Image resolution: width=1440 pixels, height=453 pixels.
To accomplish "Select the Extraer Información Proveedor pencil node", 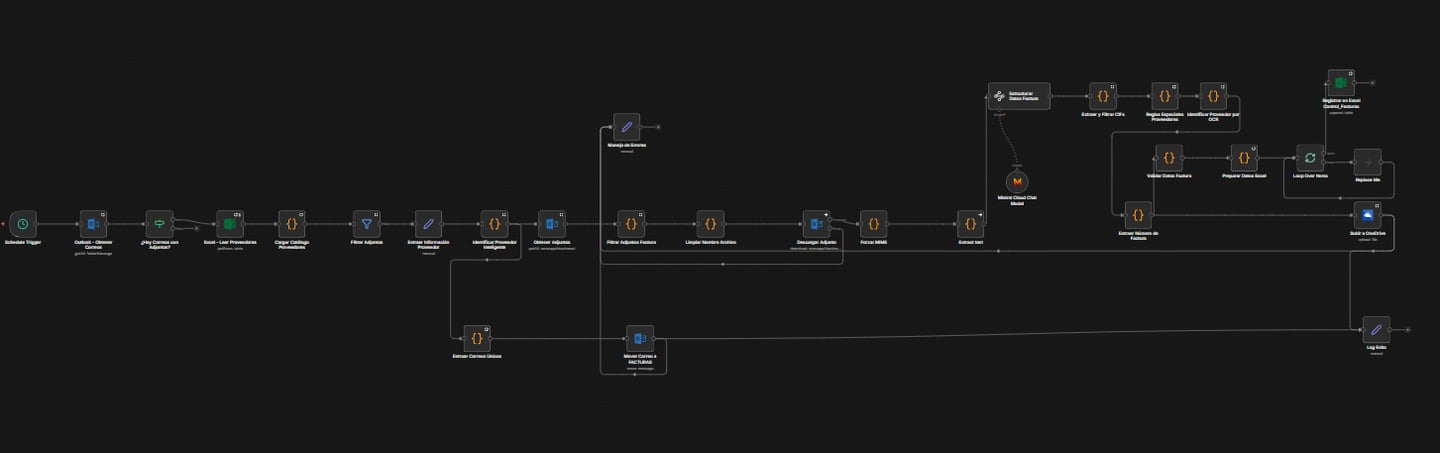I will point(428,224).
